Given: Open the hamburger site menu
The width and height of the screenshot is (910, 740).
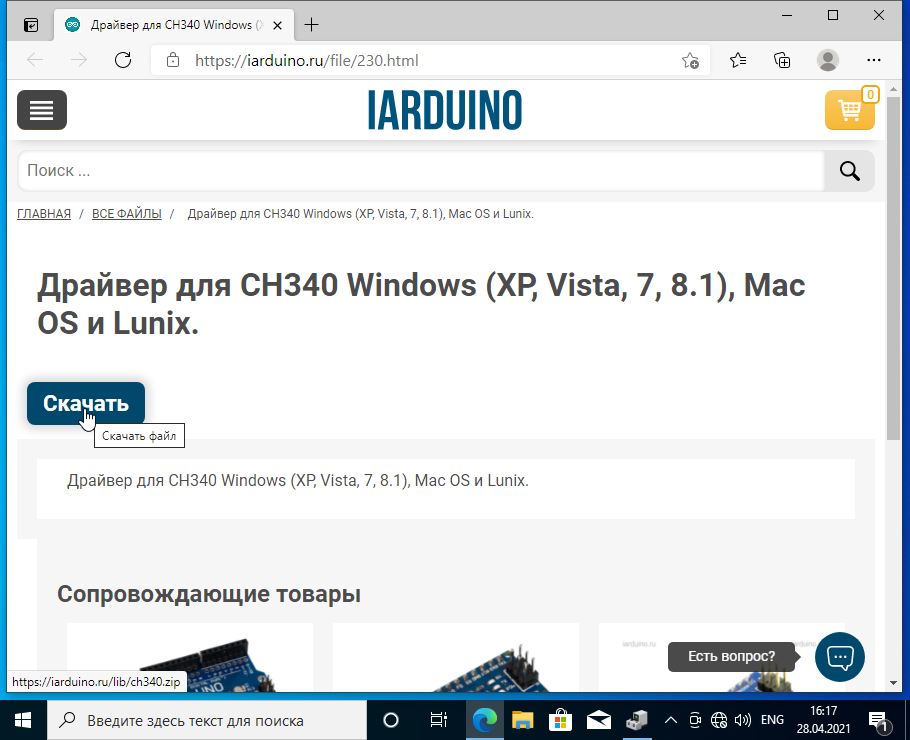Looking at the screenshot, I should click(x=42, y=110).
